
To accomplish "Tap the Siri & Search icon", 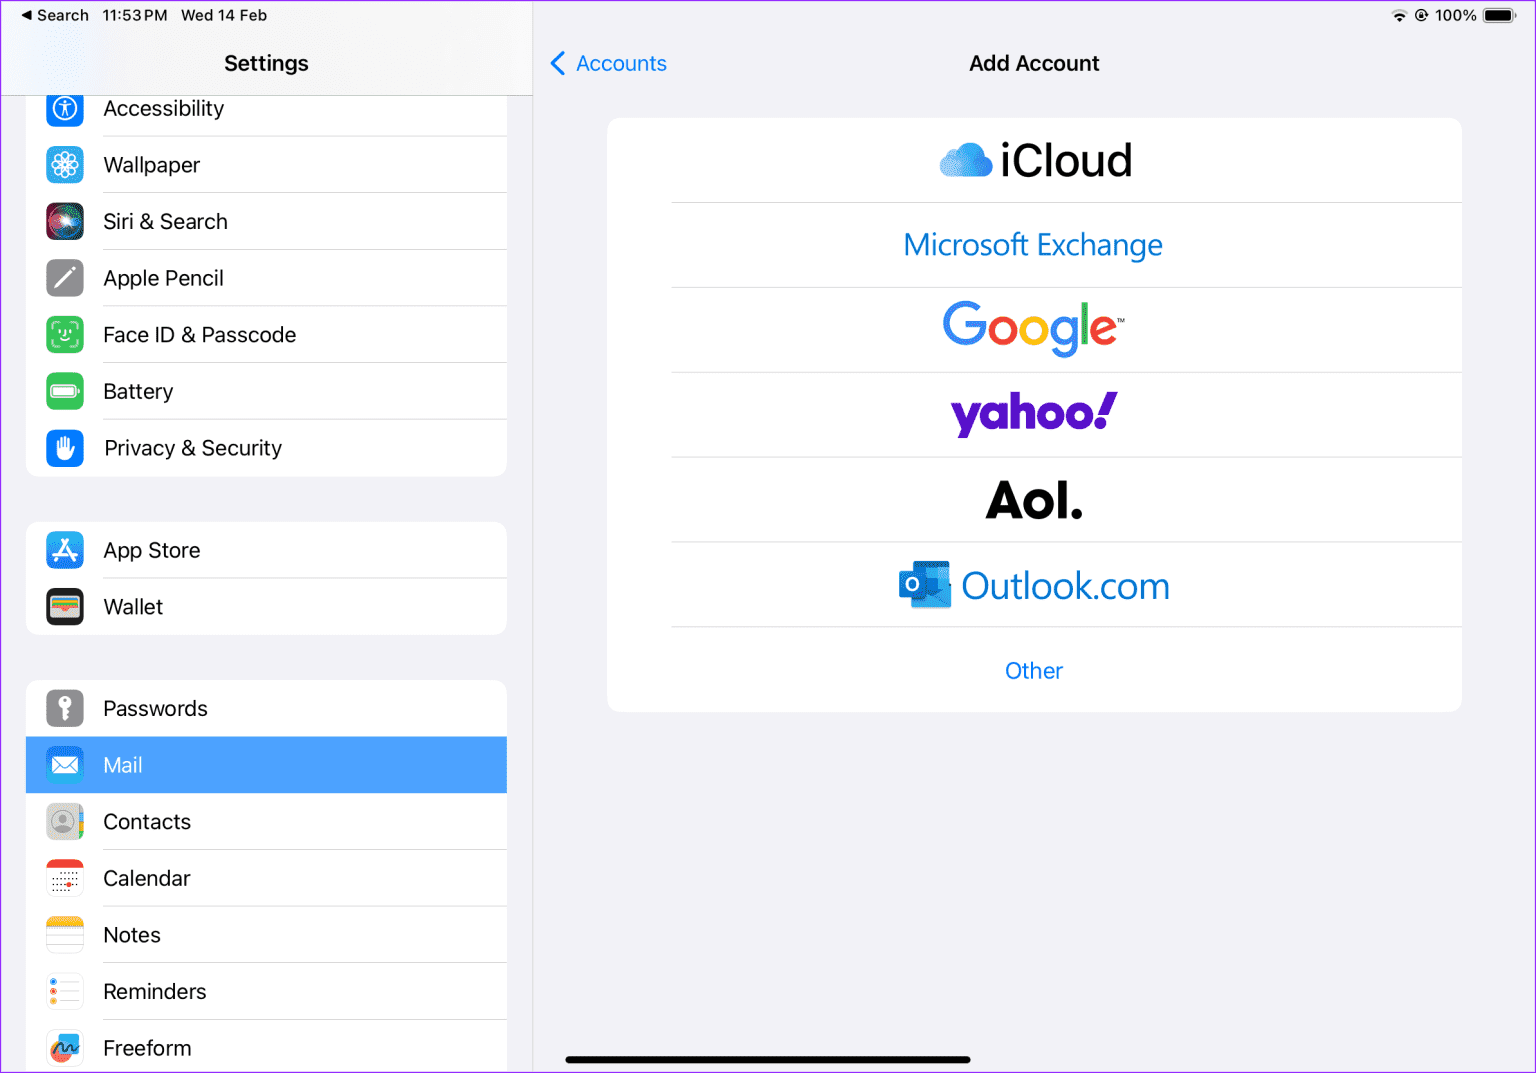I will point(65,221).
